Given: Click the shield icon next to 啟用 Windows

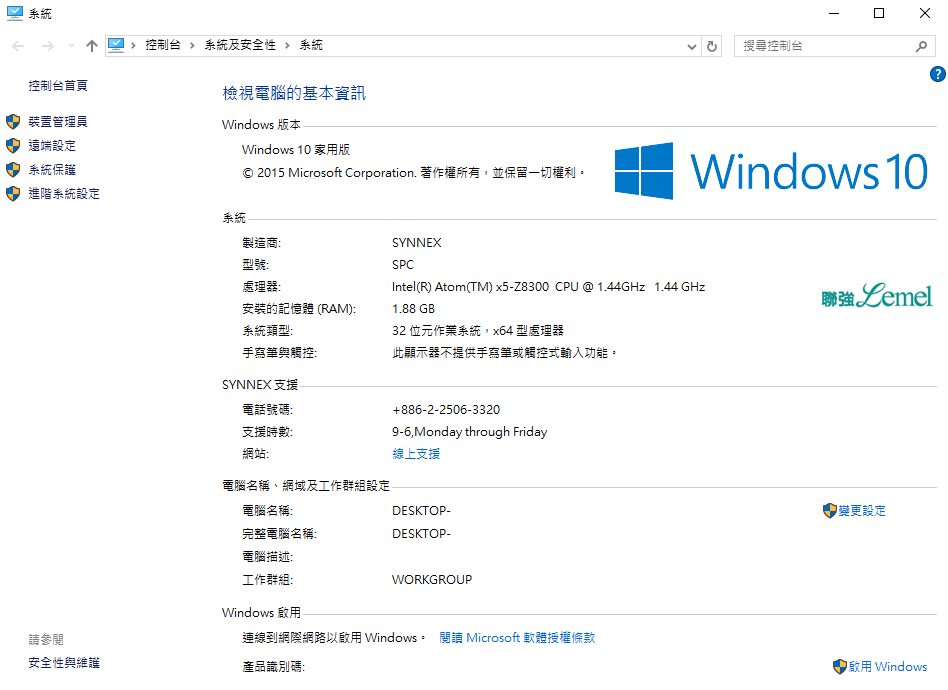Looking at the screenshot, I should click(x=840, y=667).
